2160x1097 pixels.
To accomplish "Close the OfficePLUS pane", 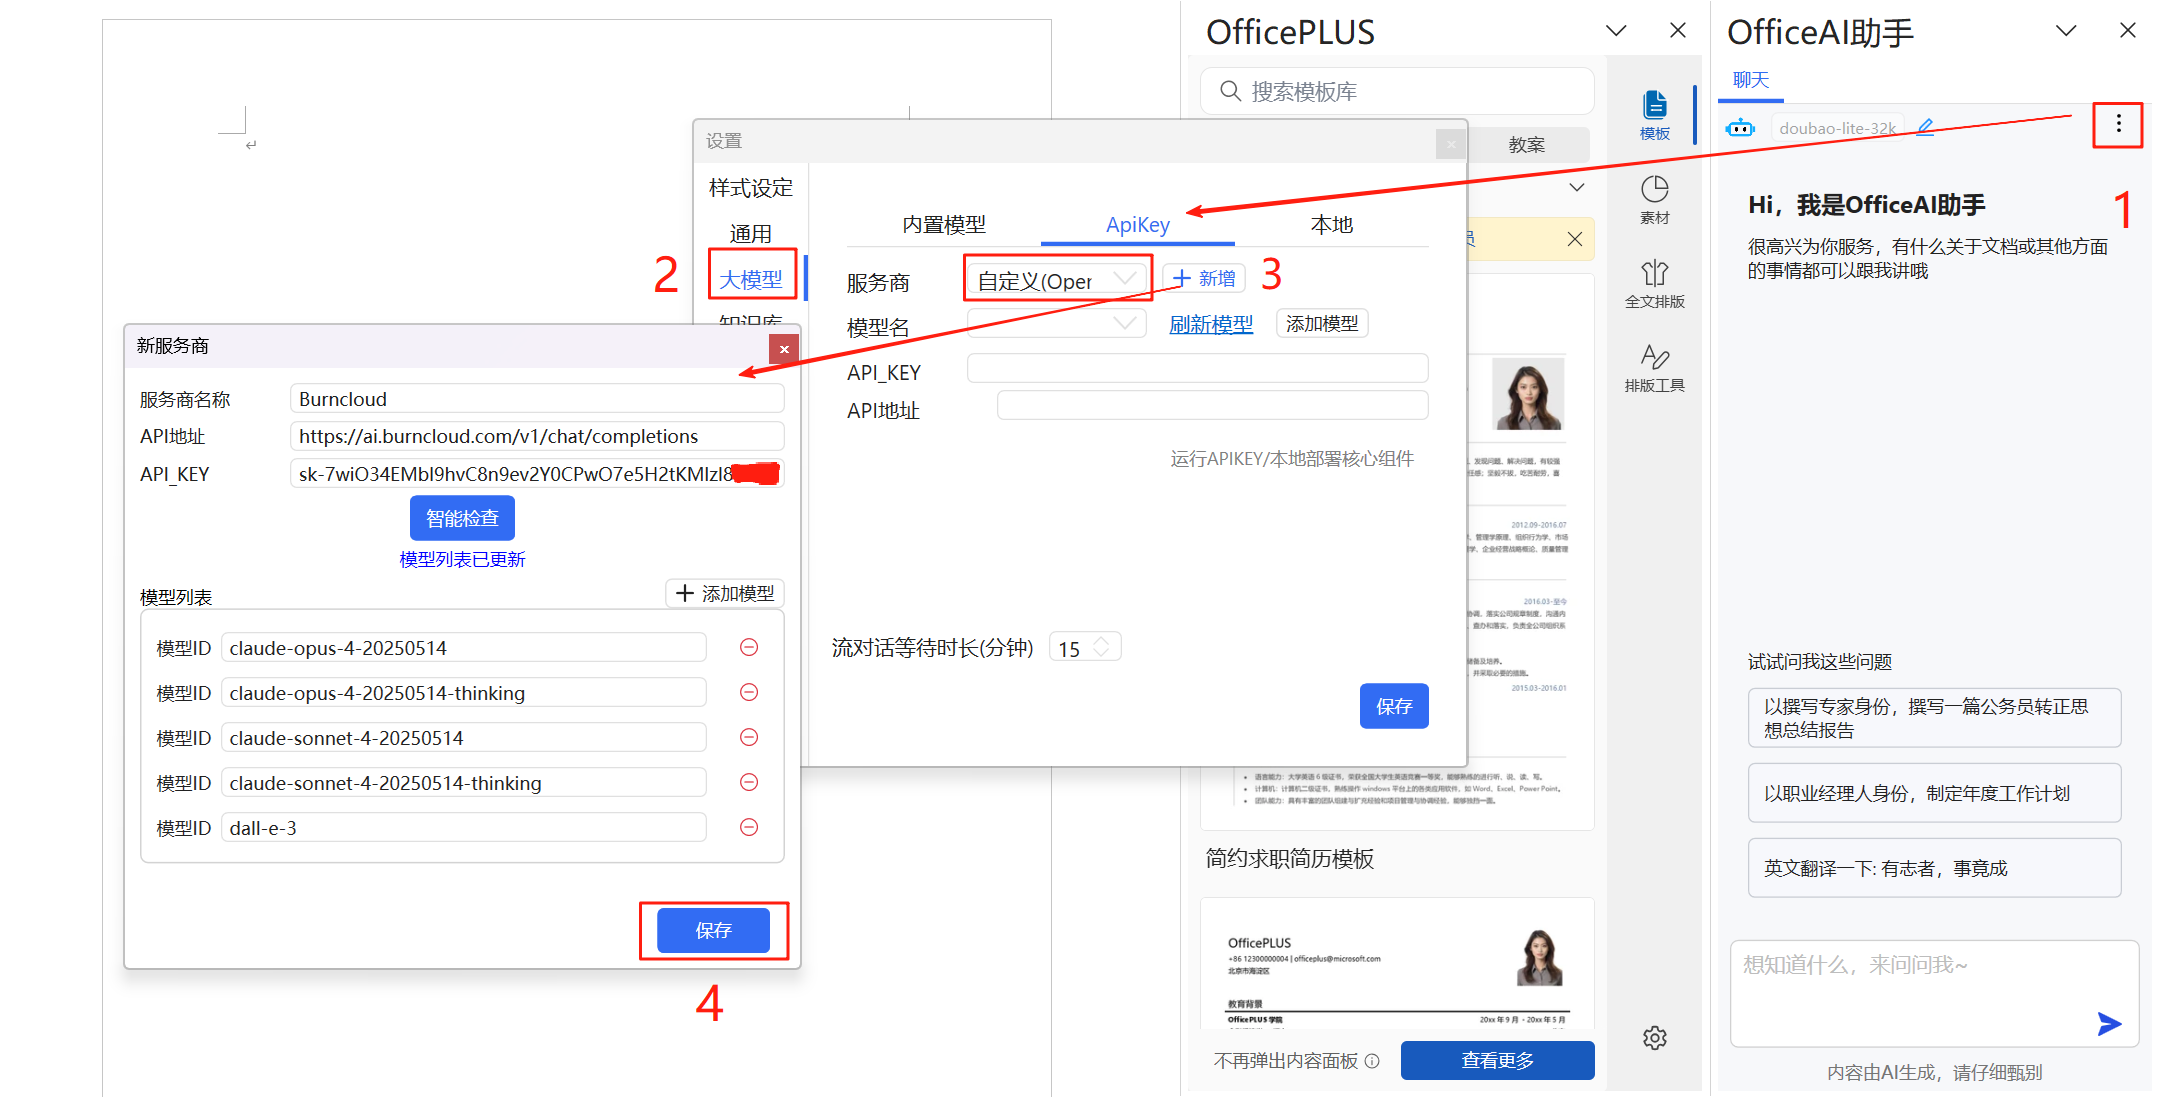I will pos(1678,31).
